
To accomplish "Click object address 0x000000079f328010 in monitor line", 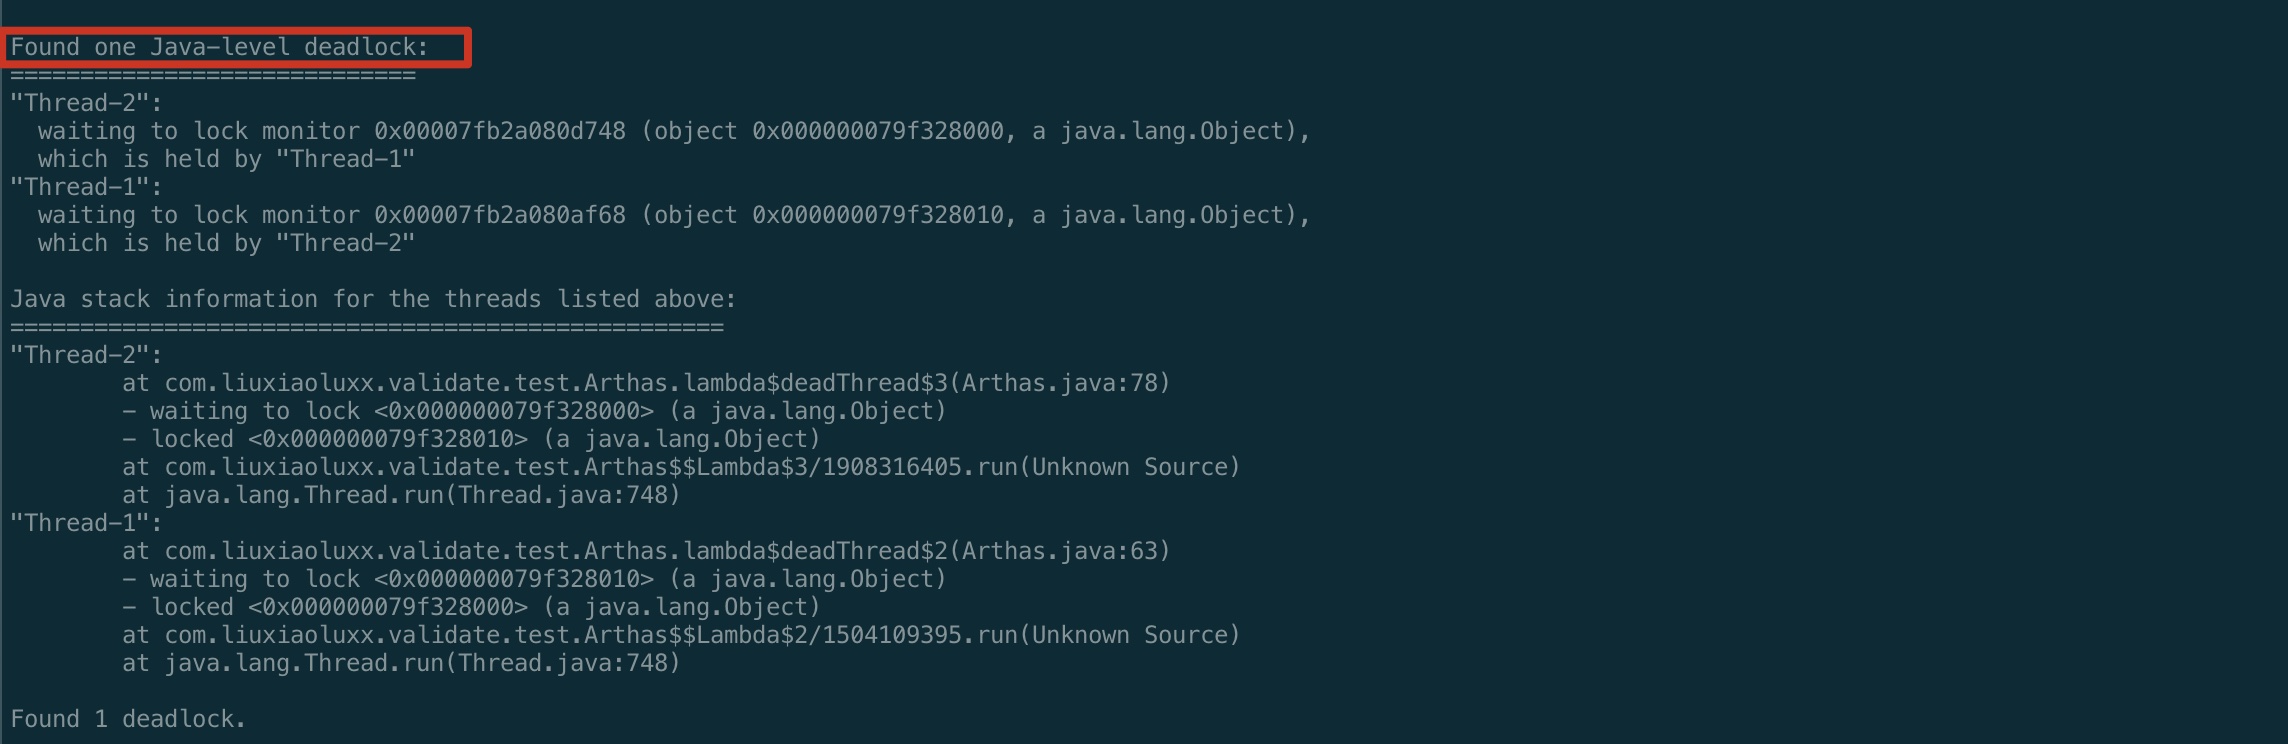I will click(x=878, y=215).
